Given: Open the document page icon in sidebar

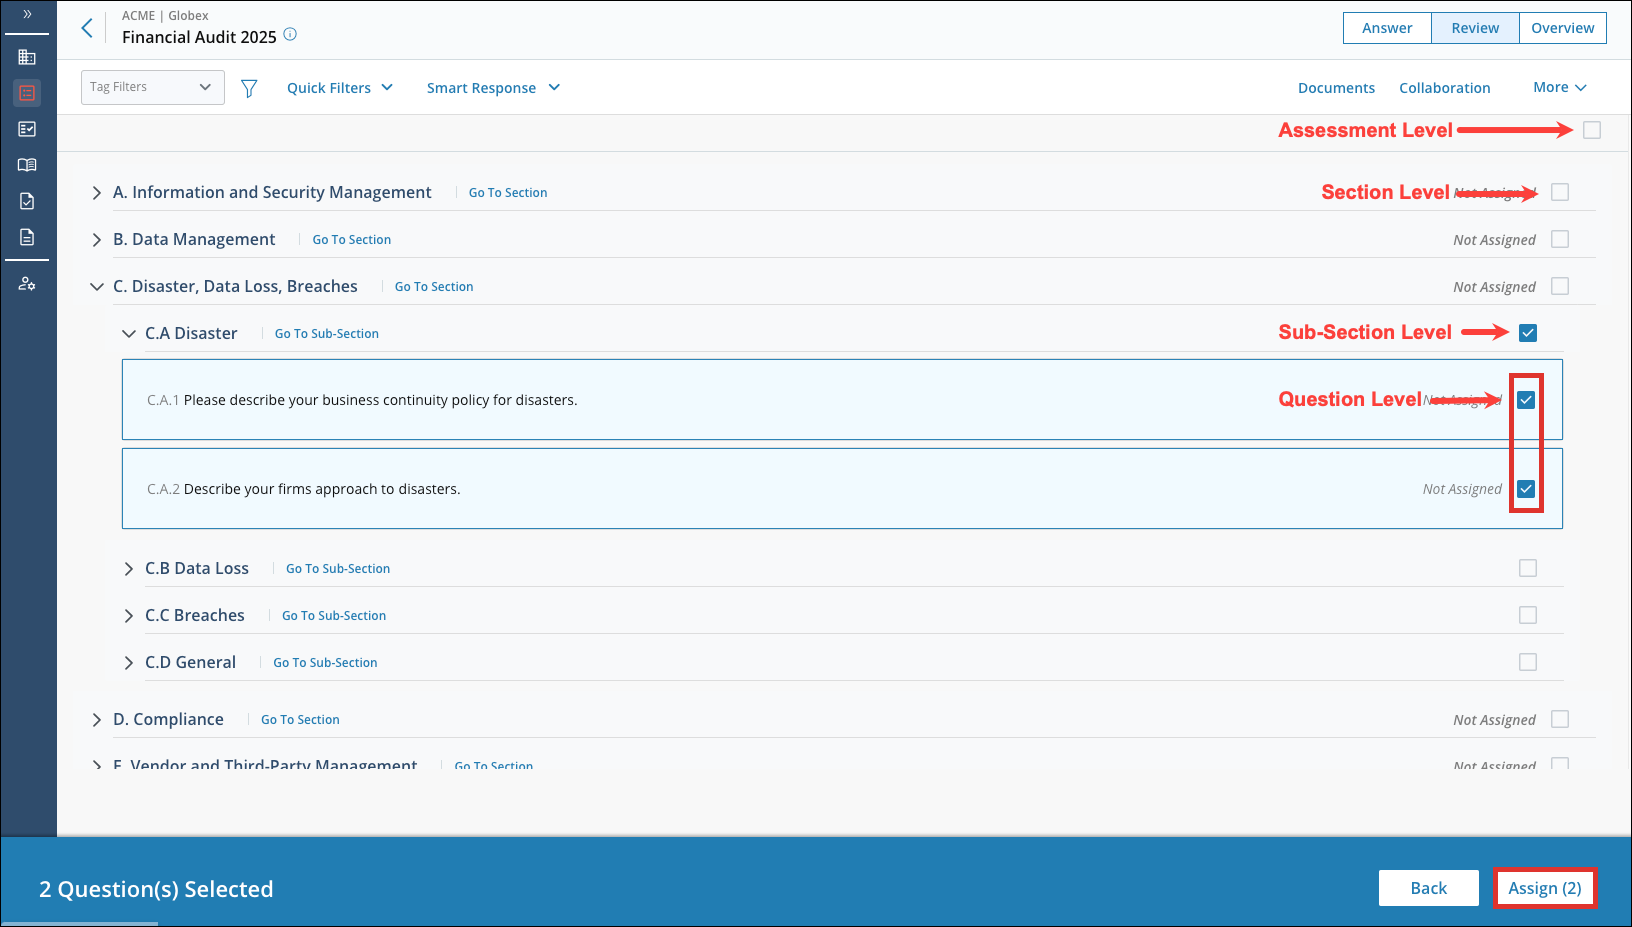Looking at the screenshot, I should pyautogui.click(x=27, y=237).
